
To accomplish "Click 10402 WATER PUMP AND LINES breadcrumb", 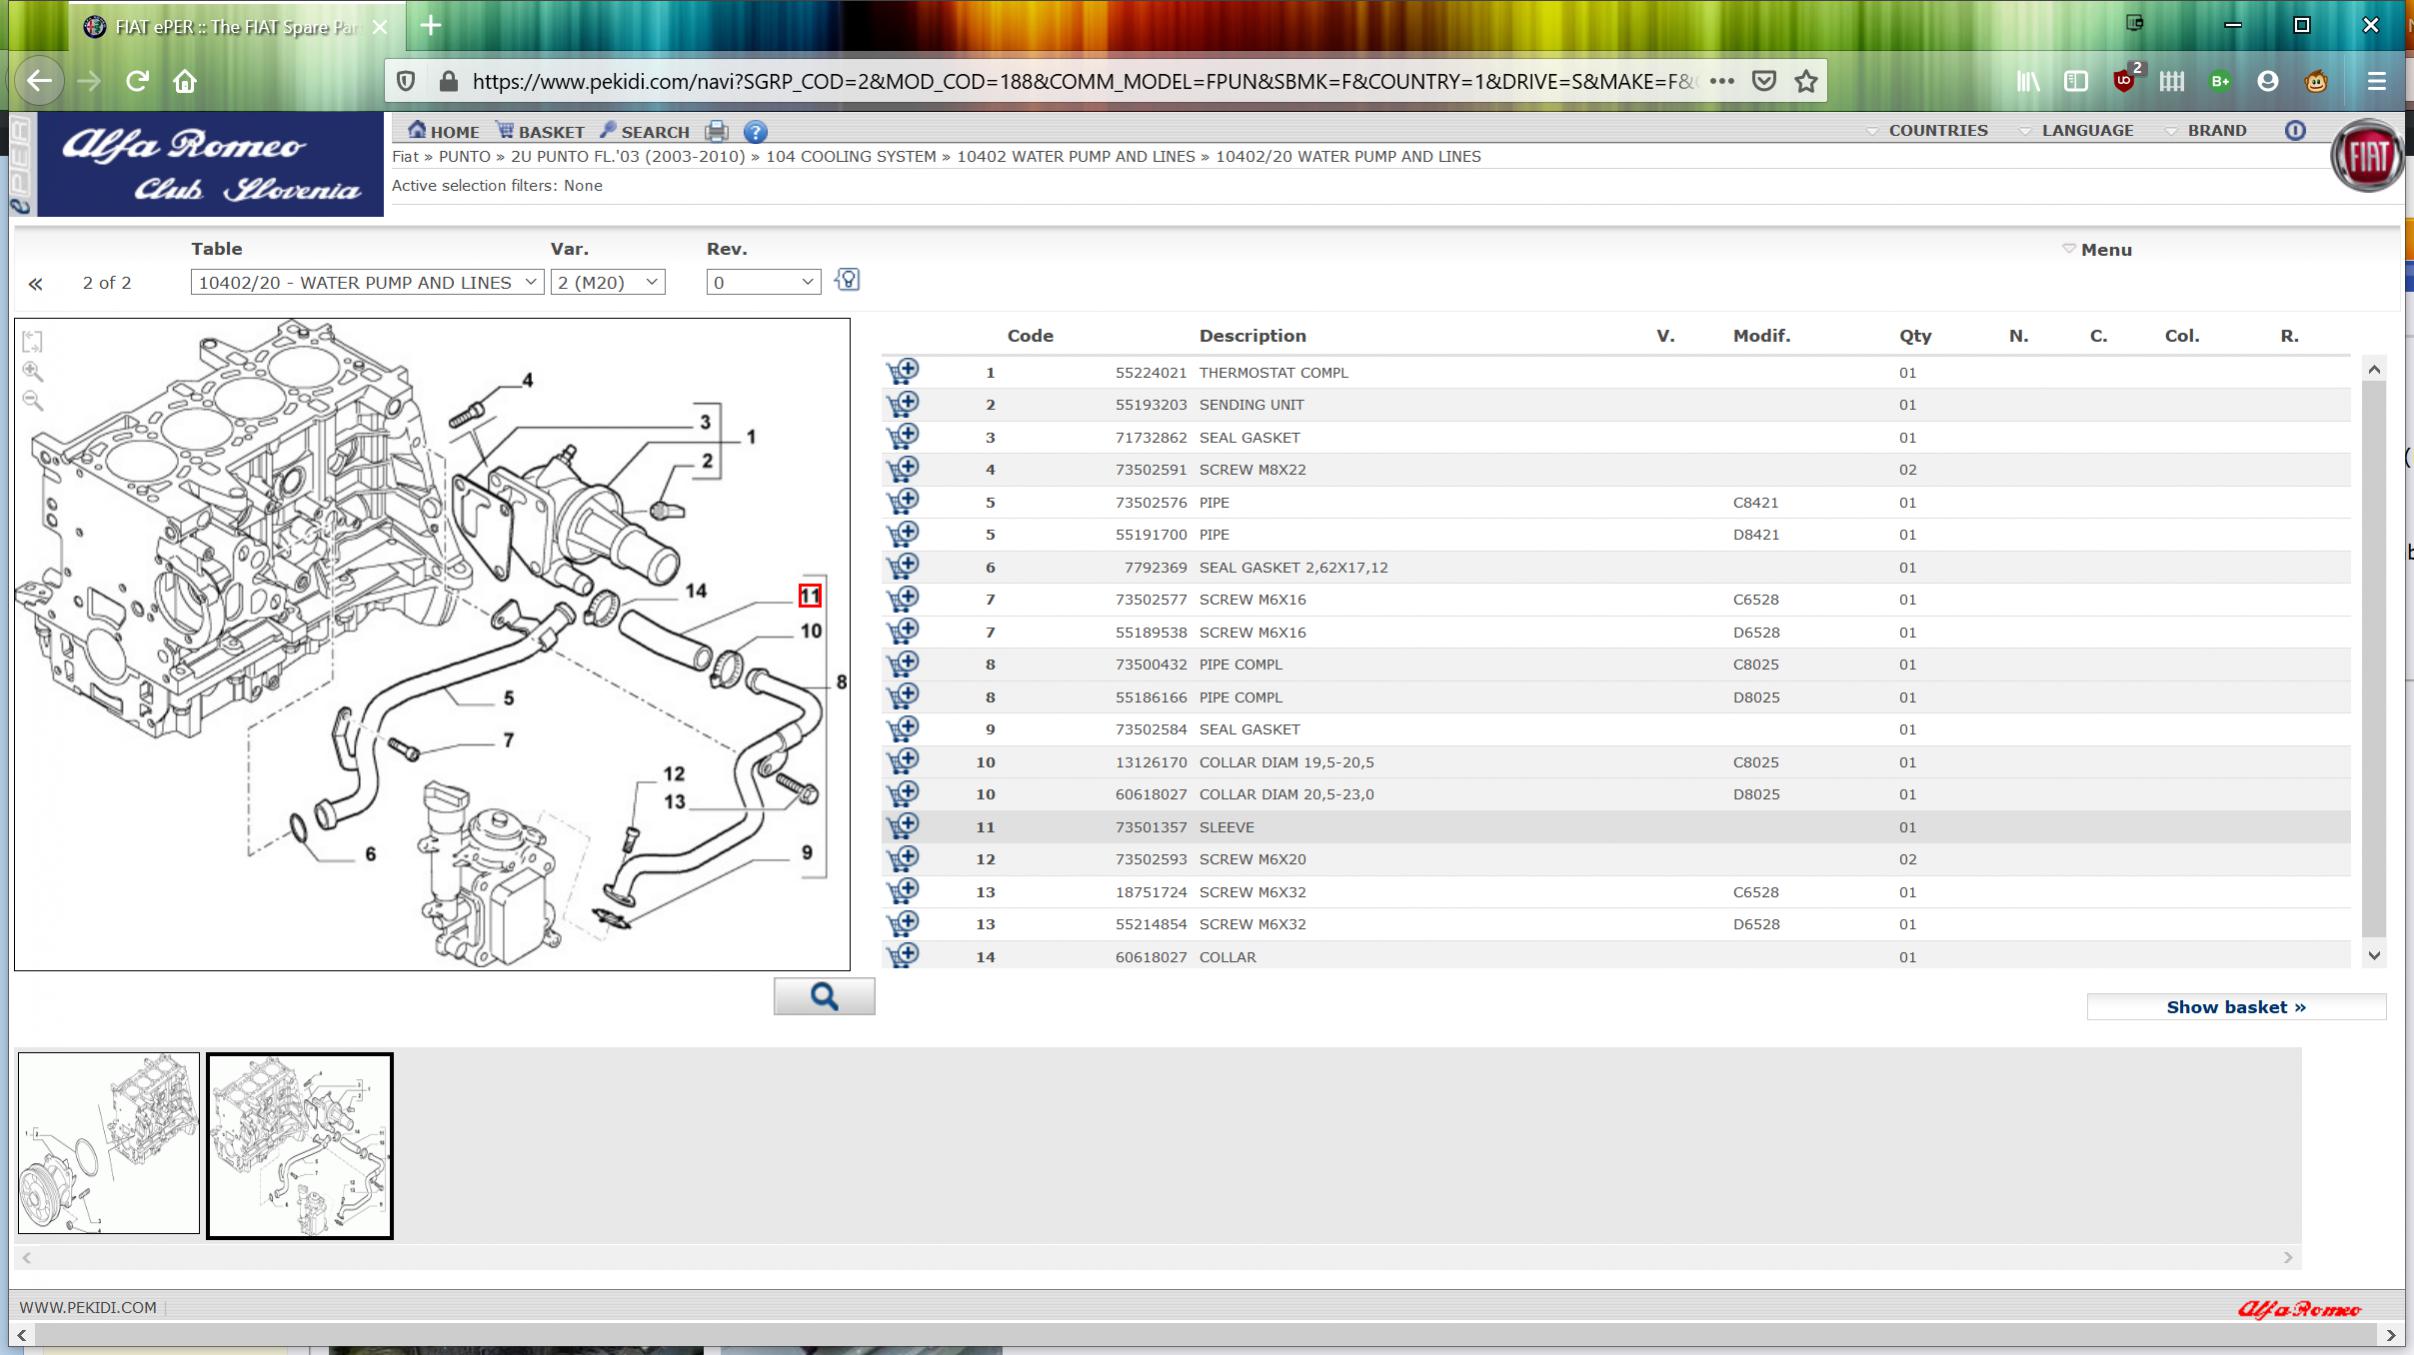I will tap(1076, 156).
